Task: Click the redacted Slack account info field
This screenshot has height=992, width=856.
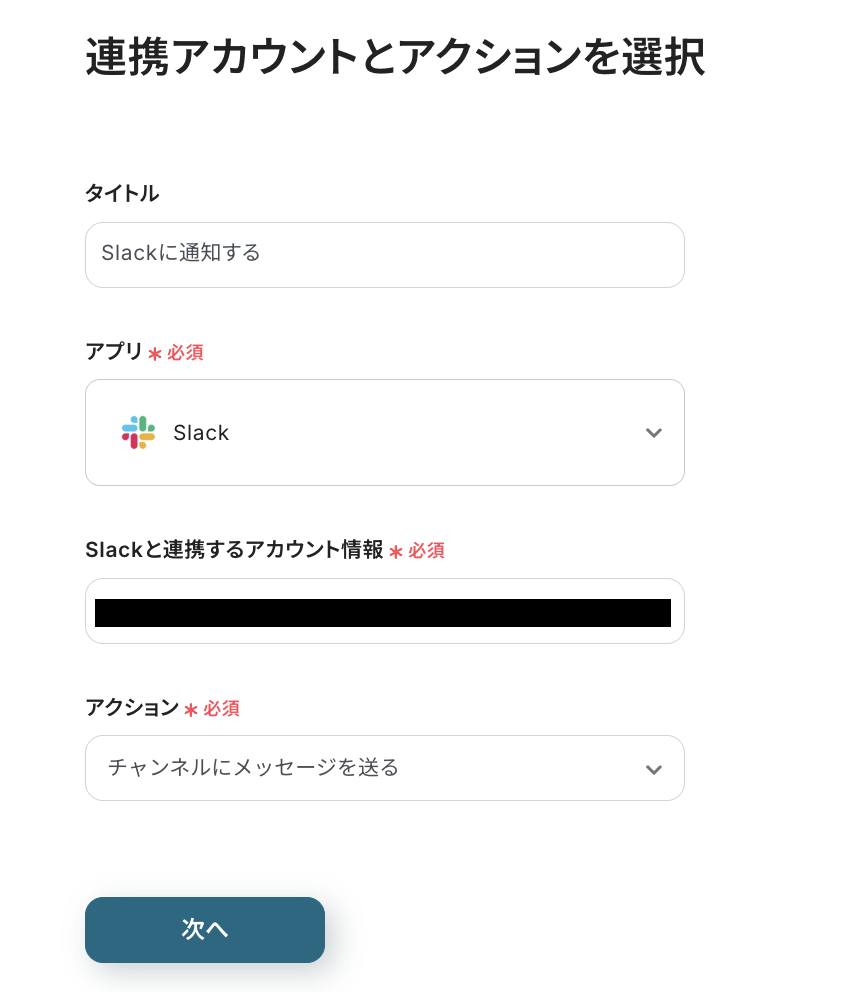Action: tap(383, 612)
